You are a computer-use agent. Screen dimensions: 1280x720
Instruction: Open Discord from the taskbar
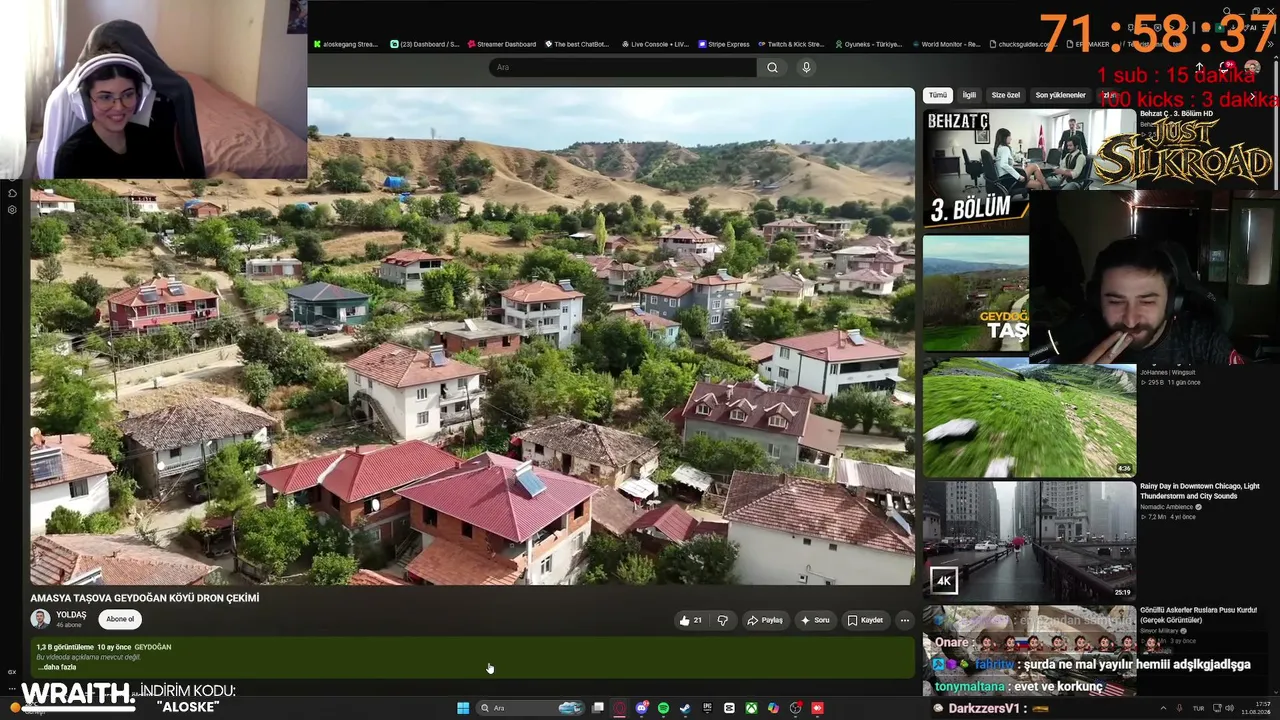tap(641, 708)
